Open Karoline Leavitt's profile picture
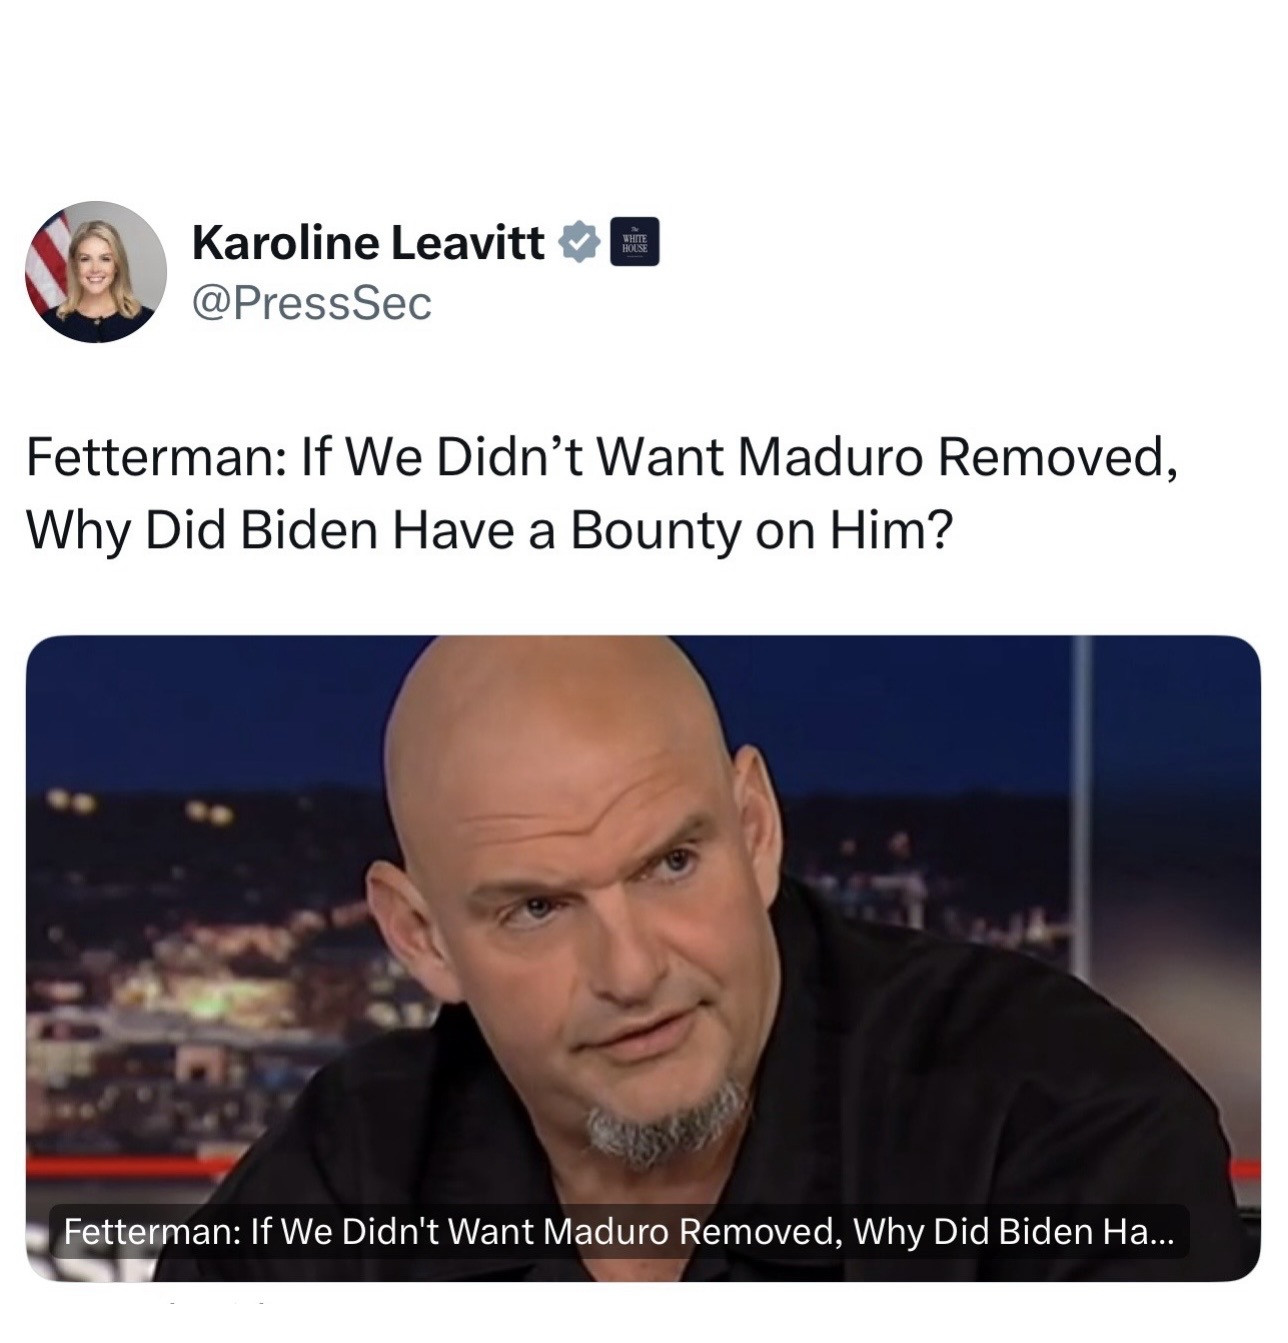This screenshot has width=1288, height=1343. point(96,272)
